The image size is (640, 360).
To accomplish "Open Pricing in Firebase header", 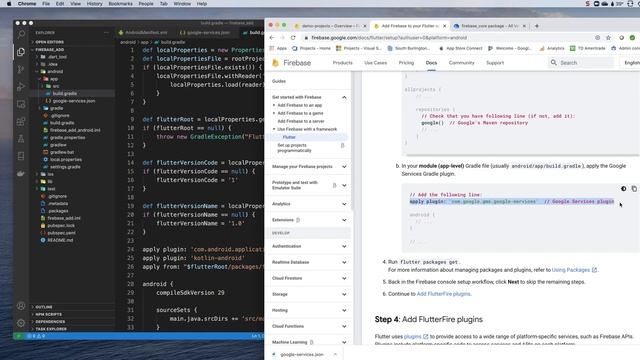I will [406, 63].
